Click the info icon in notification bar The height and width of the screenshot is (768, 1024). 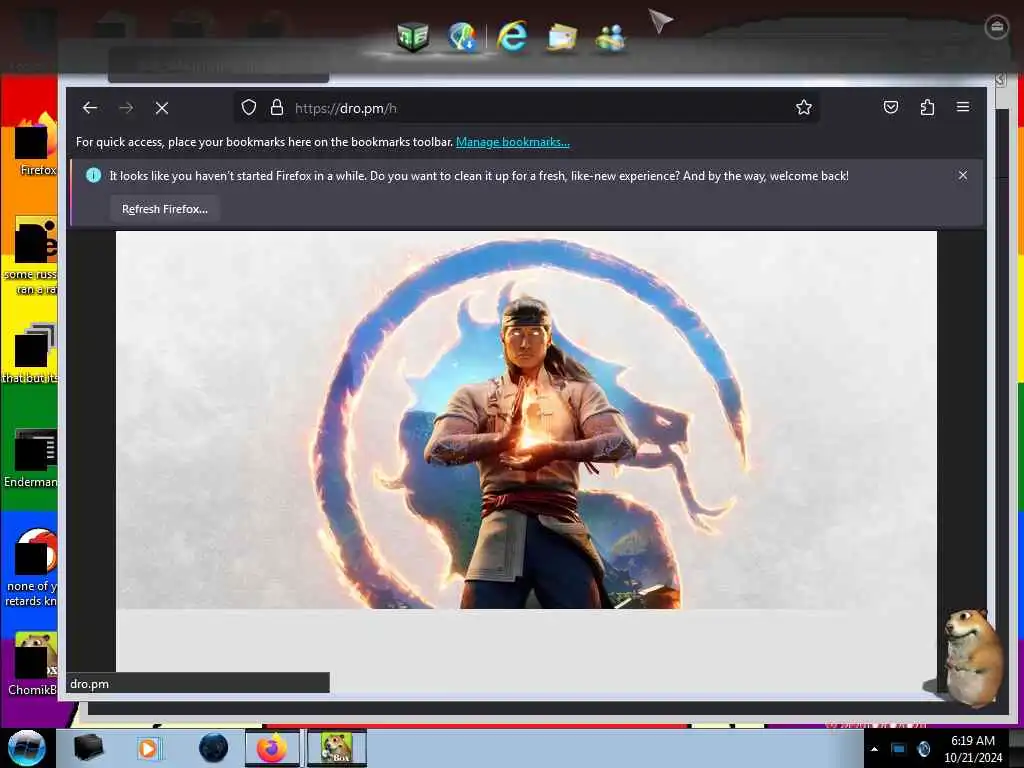[93, 175]
